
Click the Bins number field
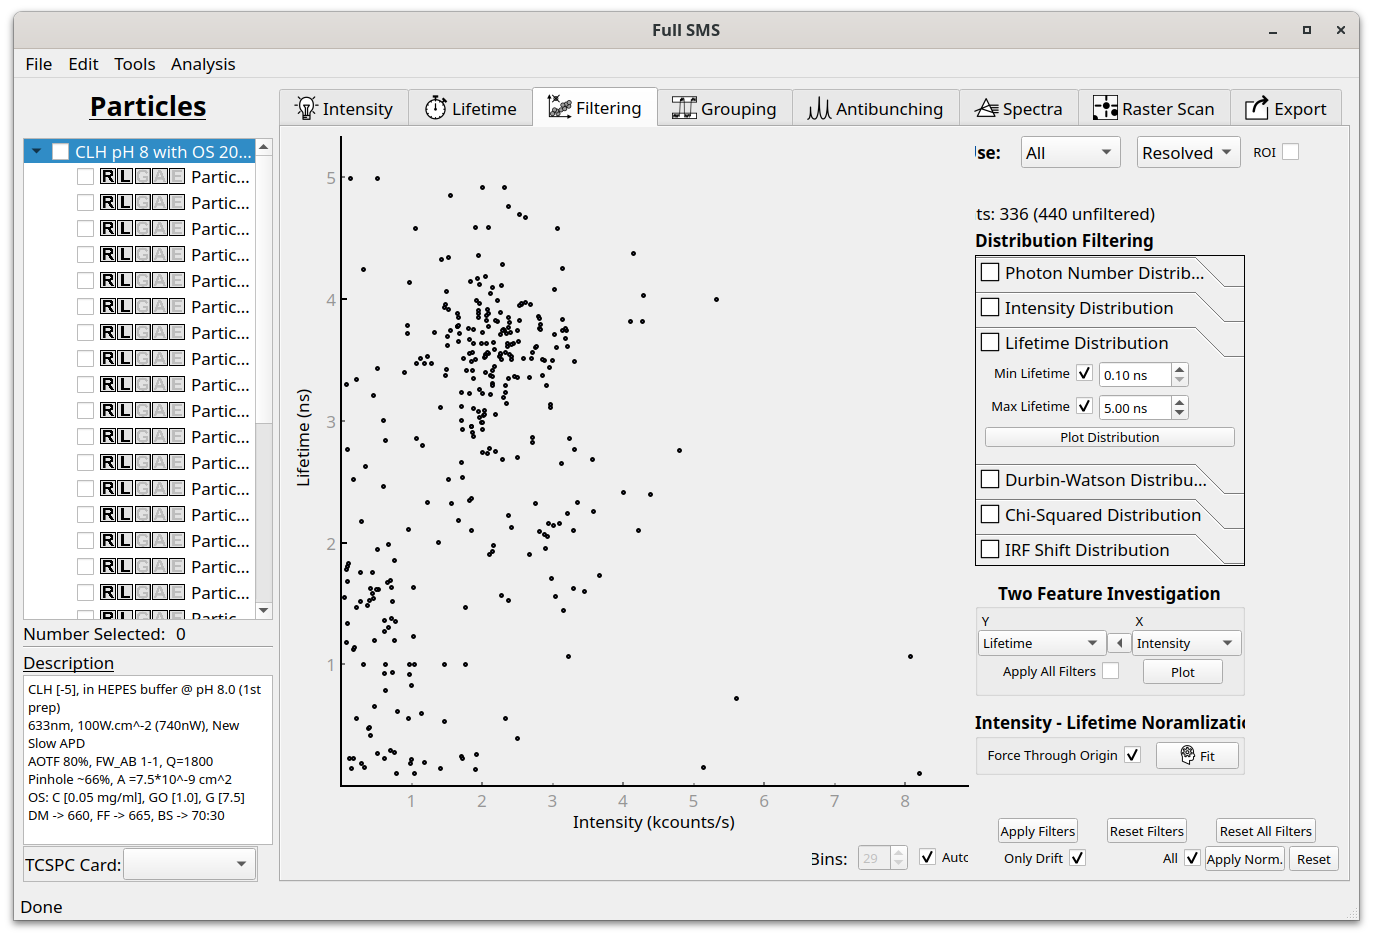click(874, 858)
